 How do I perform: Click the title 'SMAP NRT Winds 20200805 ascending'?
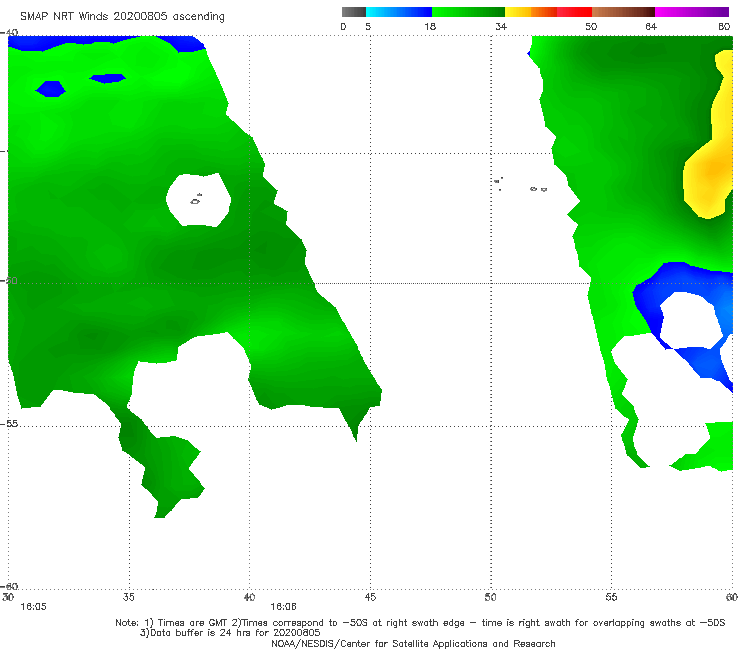tap(122, 17)
